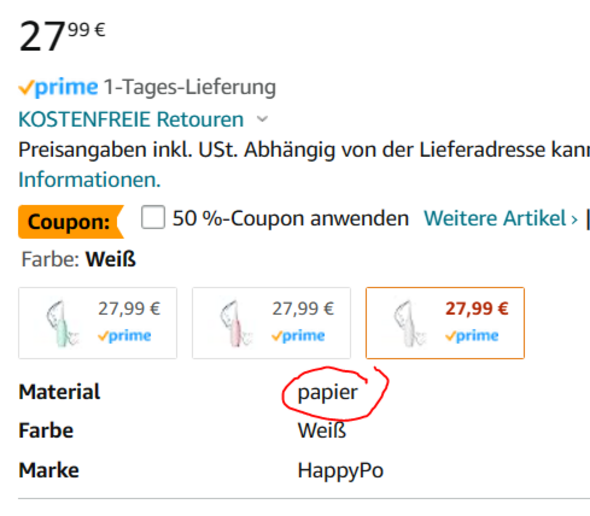This screenshot has height=516, width=590.
Task: Click the red 27,99 € price in the white variant
Action: (477, 309)
